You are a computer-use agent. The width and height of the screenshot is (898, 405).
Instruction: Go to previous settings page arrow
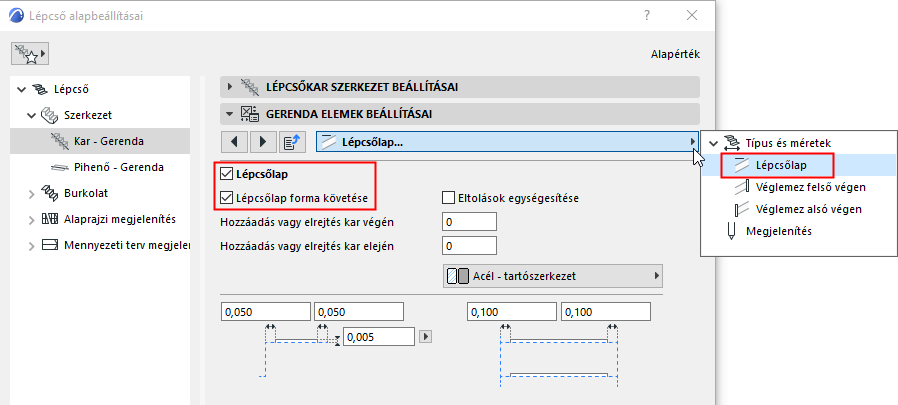pos(235,141)
